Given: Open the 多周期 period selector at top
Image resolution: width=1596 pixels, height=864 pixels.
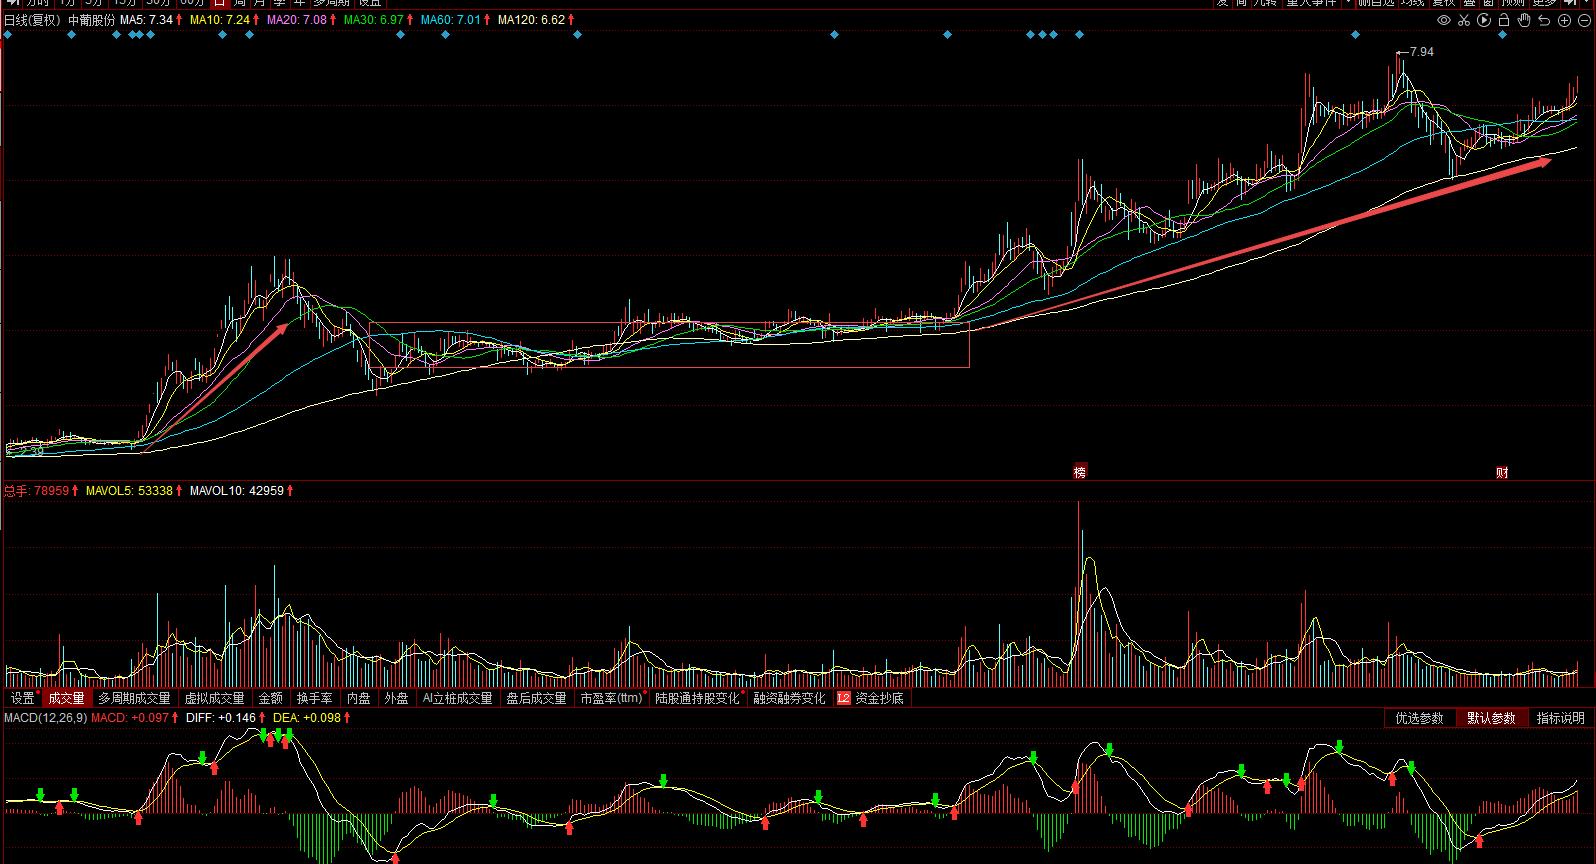Looking at the screenshot, I should (x=333, y=3).
